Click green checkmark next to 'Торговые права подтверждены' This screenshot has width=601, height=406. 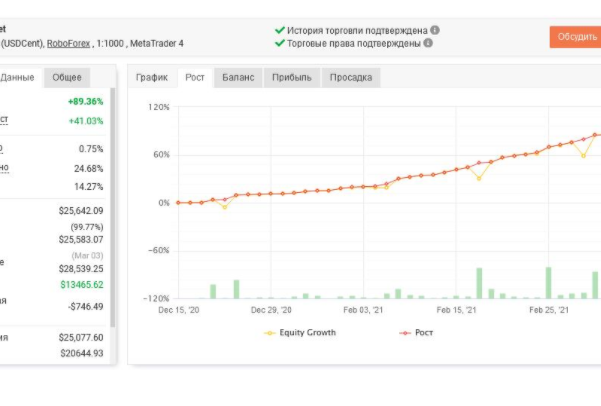tap(279, 43)
